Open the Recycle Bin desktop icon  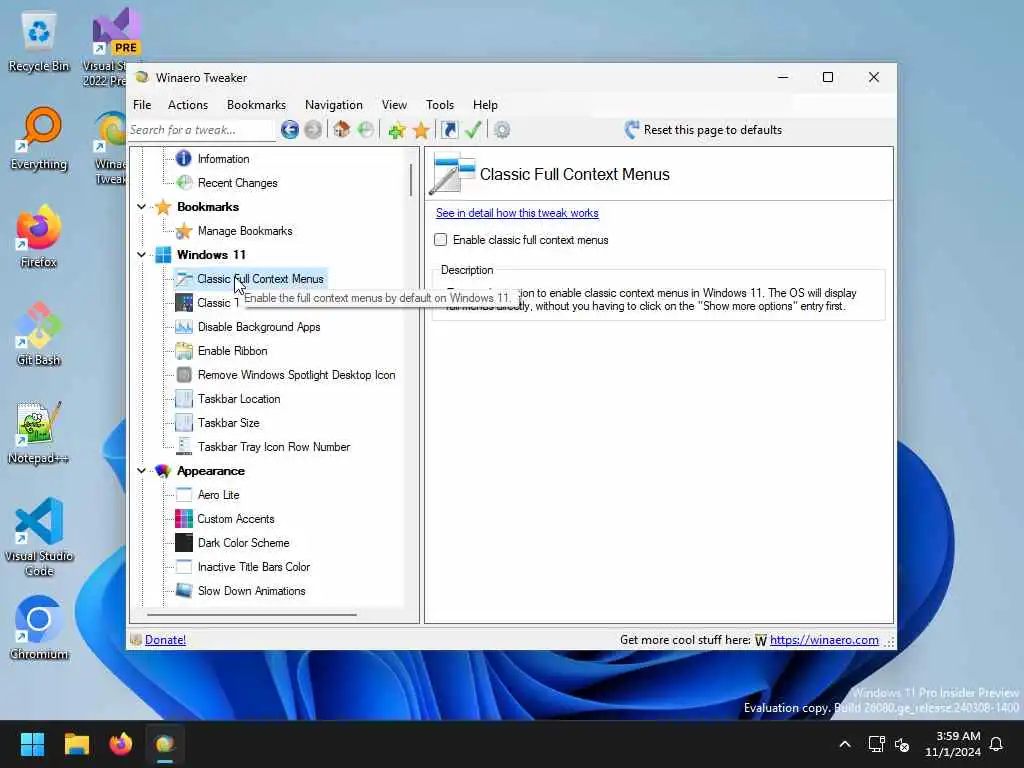(x=39, y=42)
